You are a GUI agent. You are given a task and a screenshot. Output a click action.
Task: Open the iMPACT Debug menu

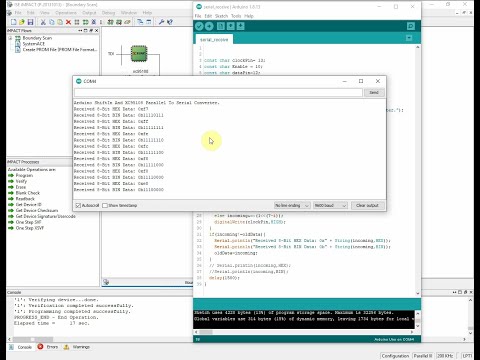tap(108, 13)
